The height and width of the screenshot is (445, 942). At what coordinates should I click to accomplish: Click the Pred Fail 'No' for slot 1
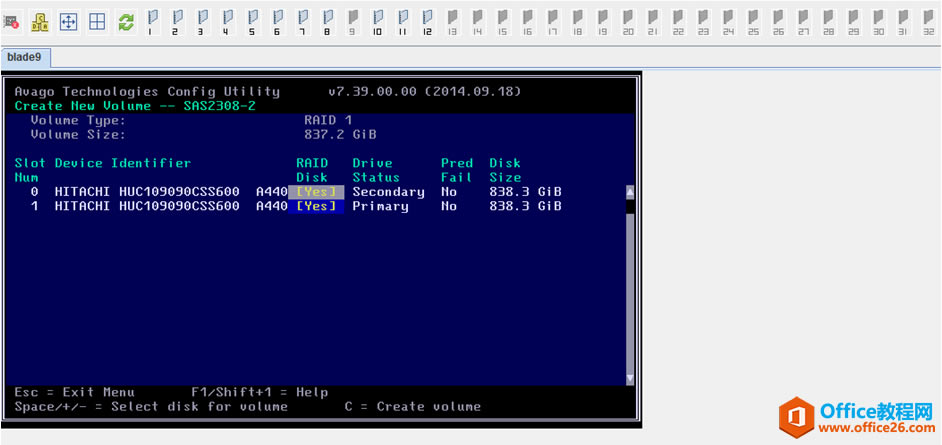click(449, 207)
